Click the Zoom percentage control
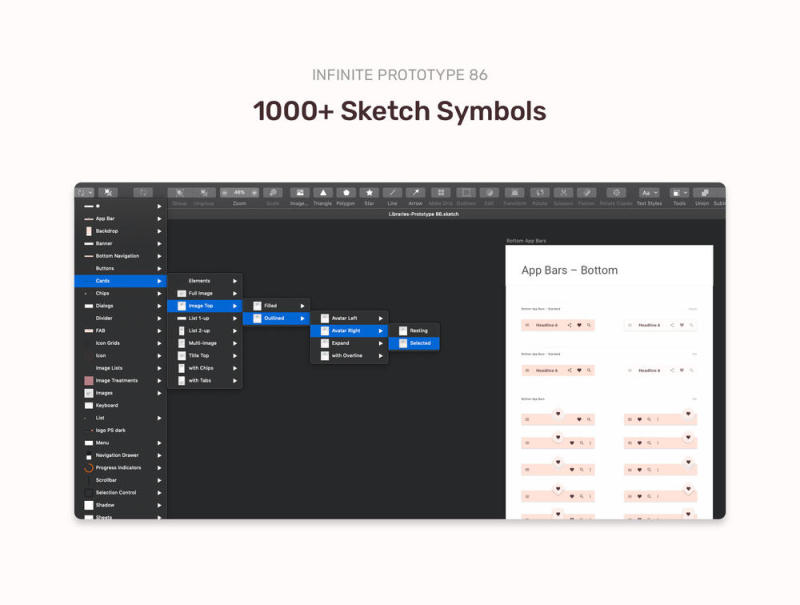The width and height of the screenshot is (800, 605). click(239, 192)
